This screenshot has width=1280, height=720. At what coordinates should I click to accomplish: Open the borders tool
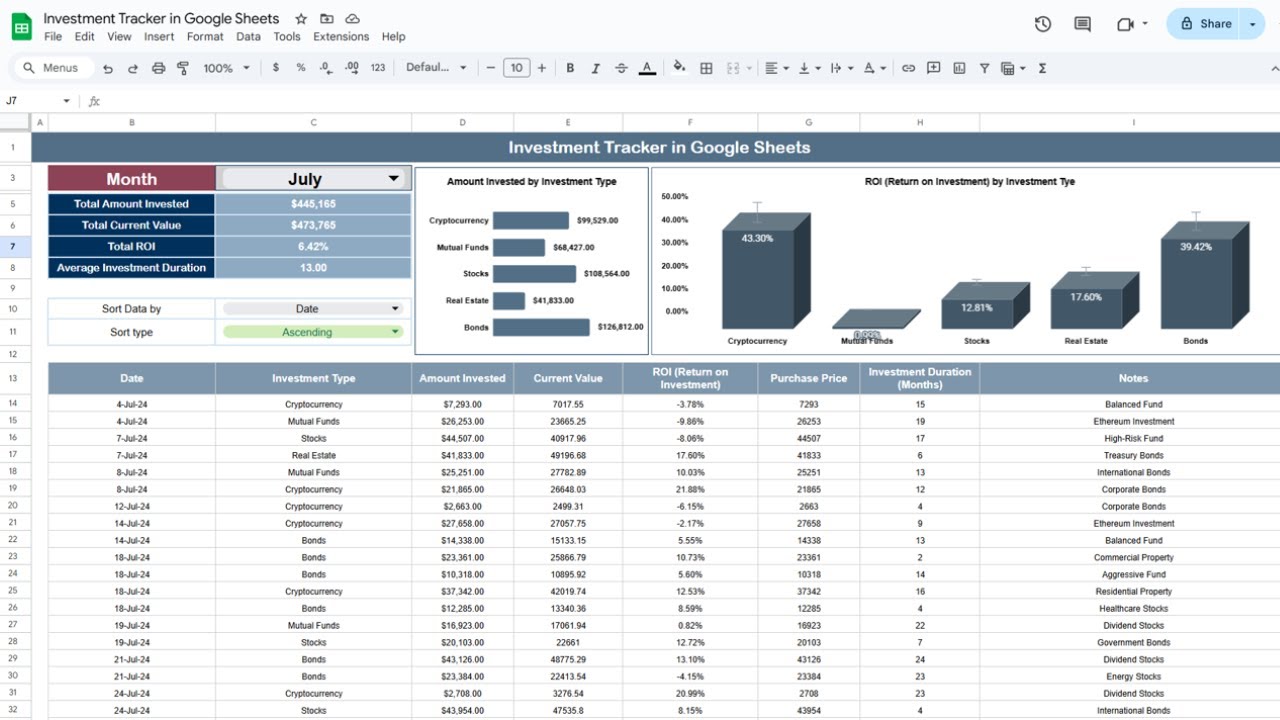click(706, 68)
